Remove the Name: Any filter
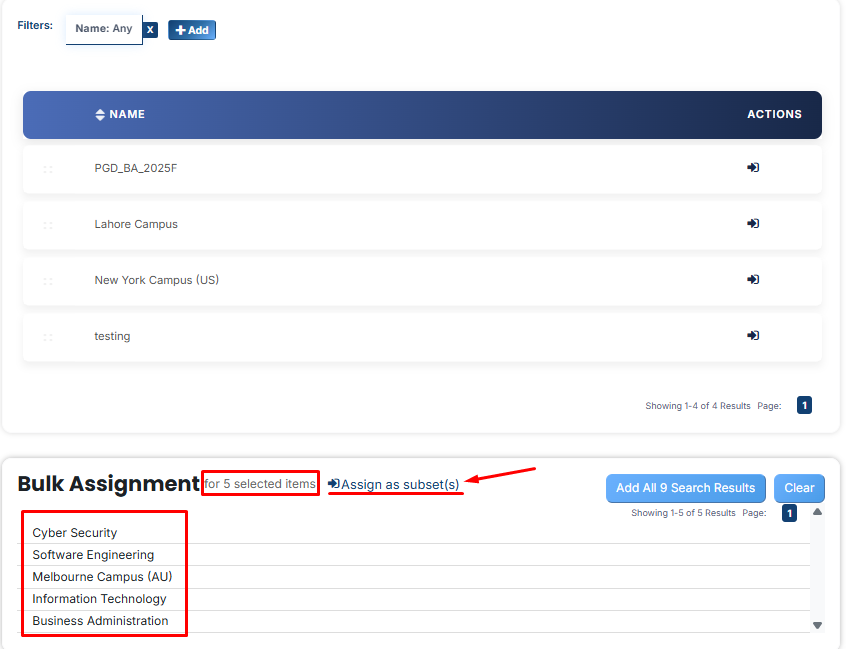Viewport: 846px width, 649px height. click(x=151, y=30)
